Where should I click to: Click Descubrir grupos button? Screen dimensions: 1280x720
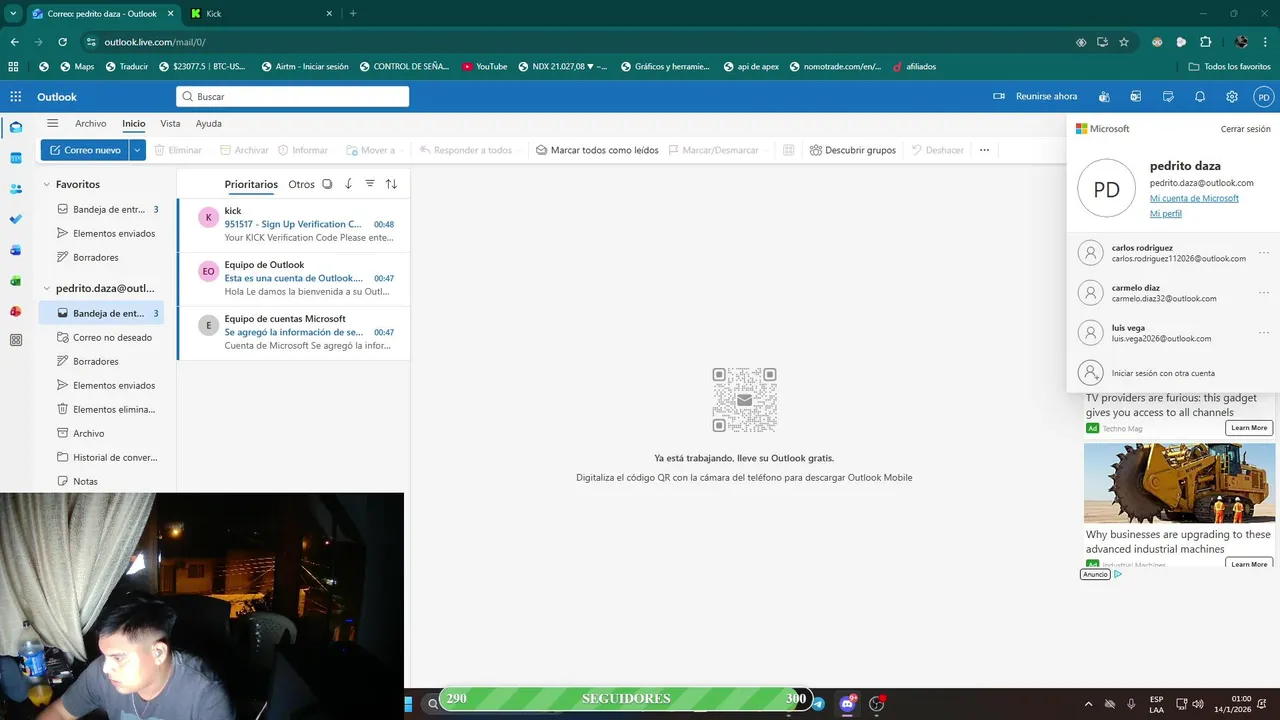click(853, 150)
